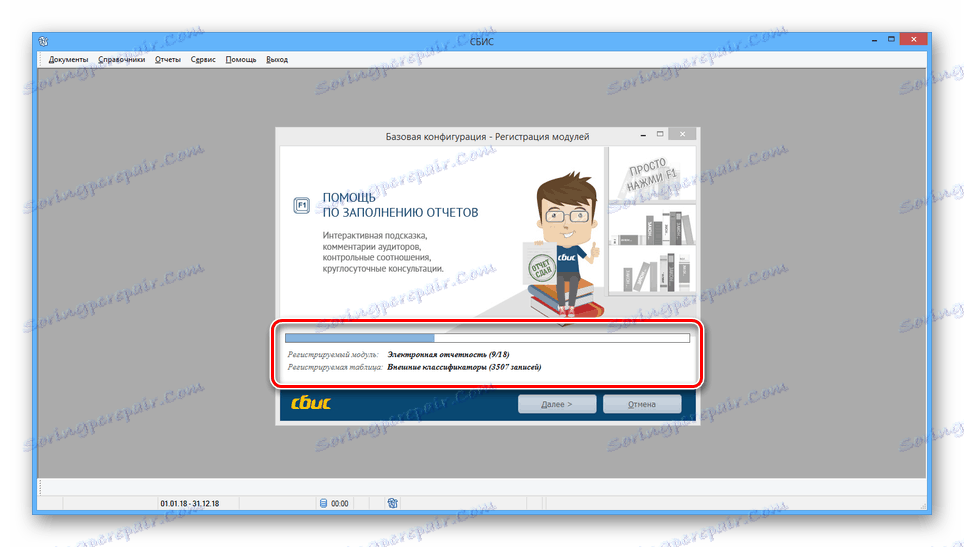
Task: Open the Документы menu
Action: (x=68, y=60)
